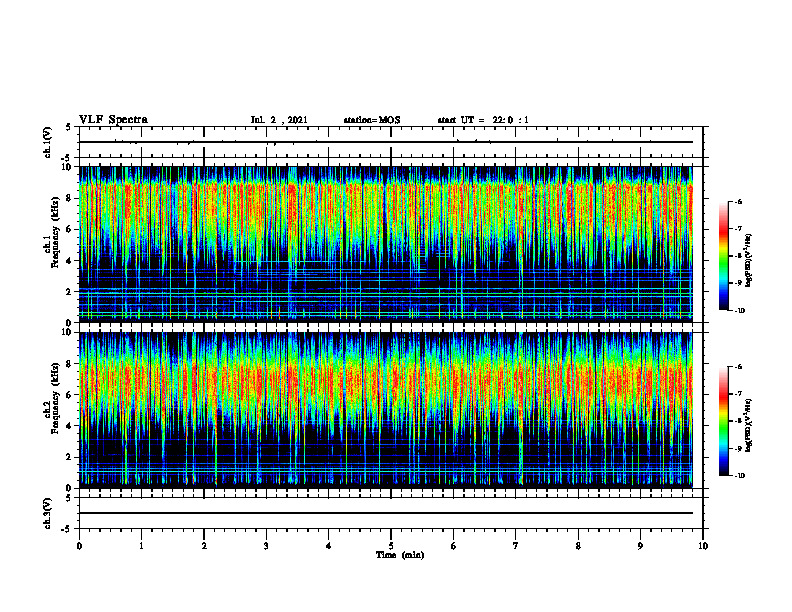This screenshot has height=612, width=792.
Task: Click the ch.1(V) voltage waveform trace
Action: 386,142
